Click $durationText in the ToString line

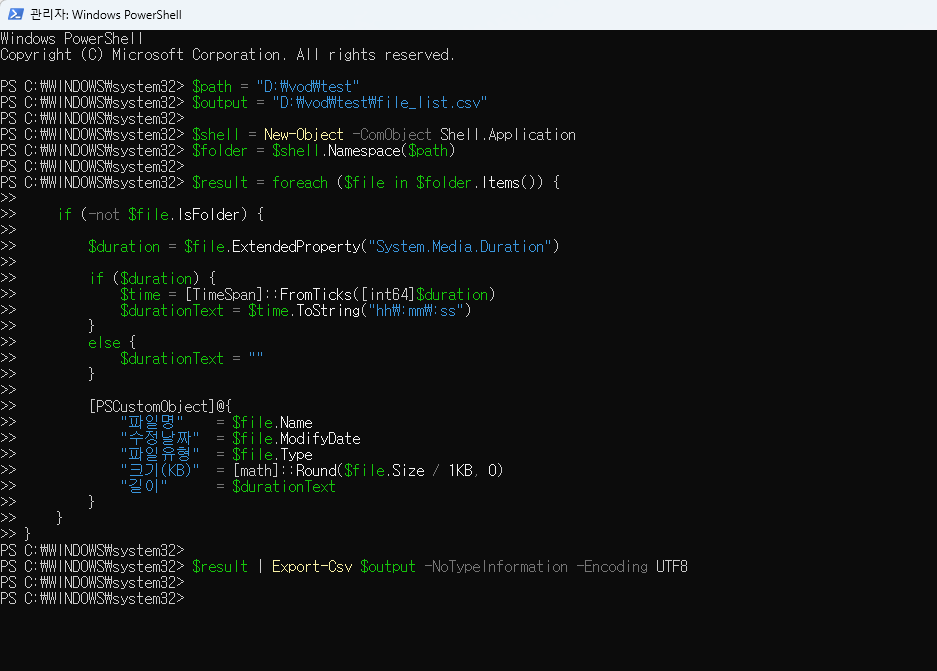(x=172, y=311)
